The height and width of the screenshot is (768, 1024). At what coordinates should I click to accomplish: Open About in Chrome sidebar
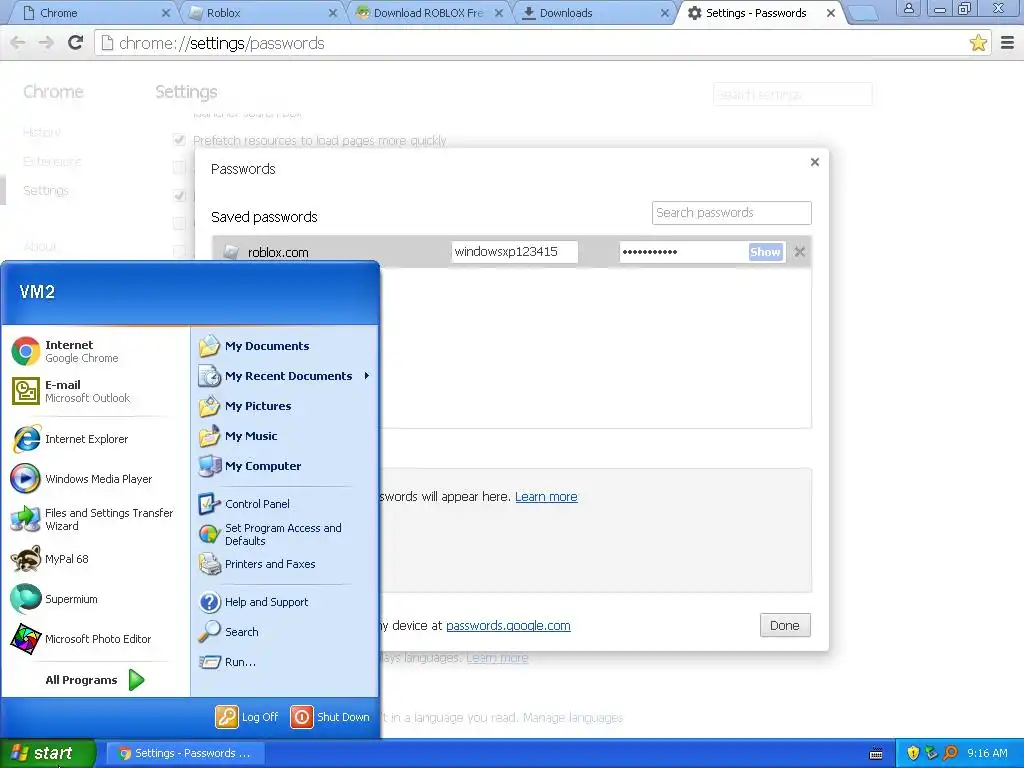coord(40,247)
